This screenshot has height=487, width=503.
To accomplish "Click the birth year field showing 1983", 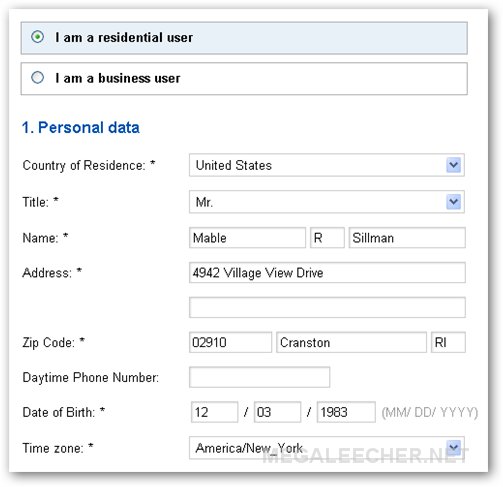I will 346,412.
